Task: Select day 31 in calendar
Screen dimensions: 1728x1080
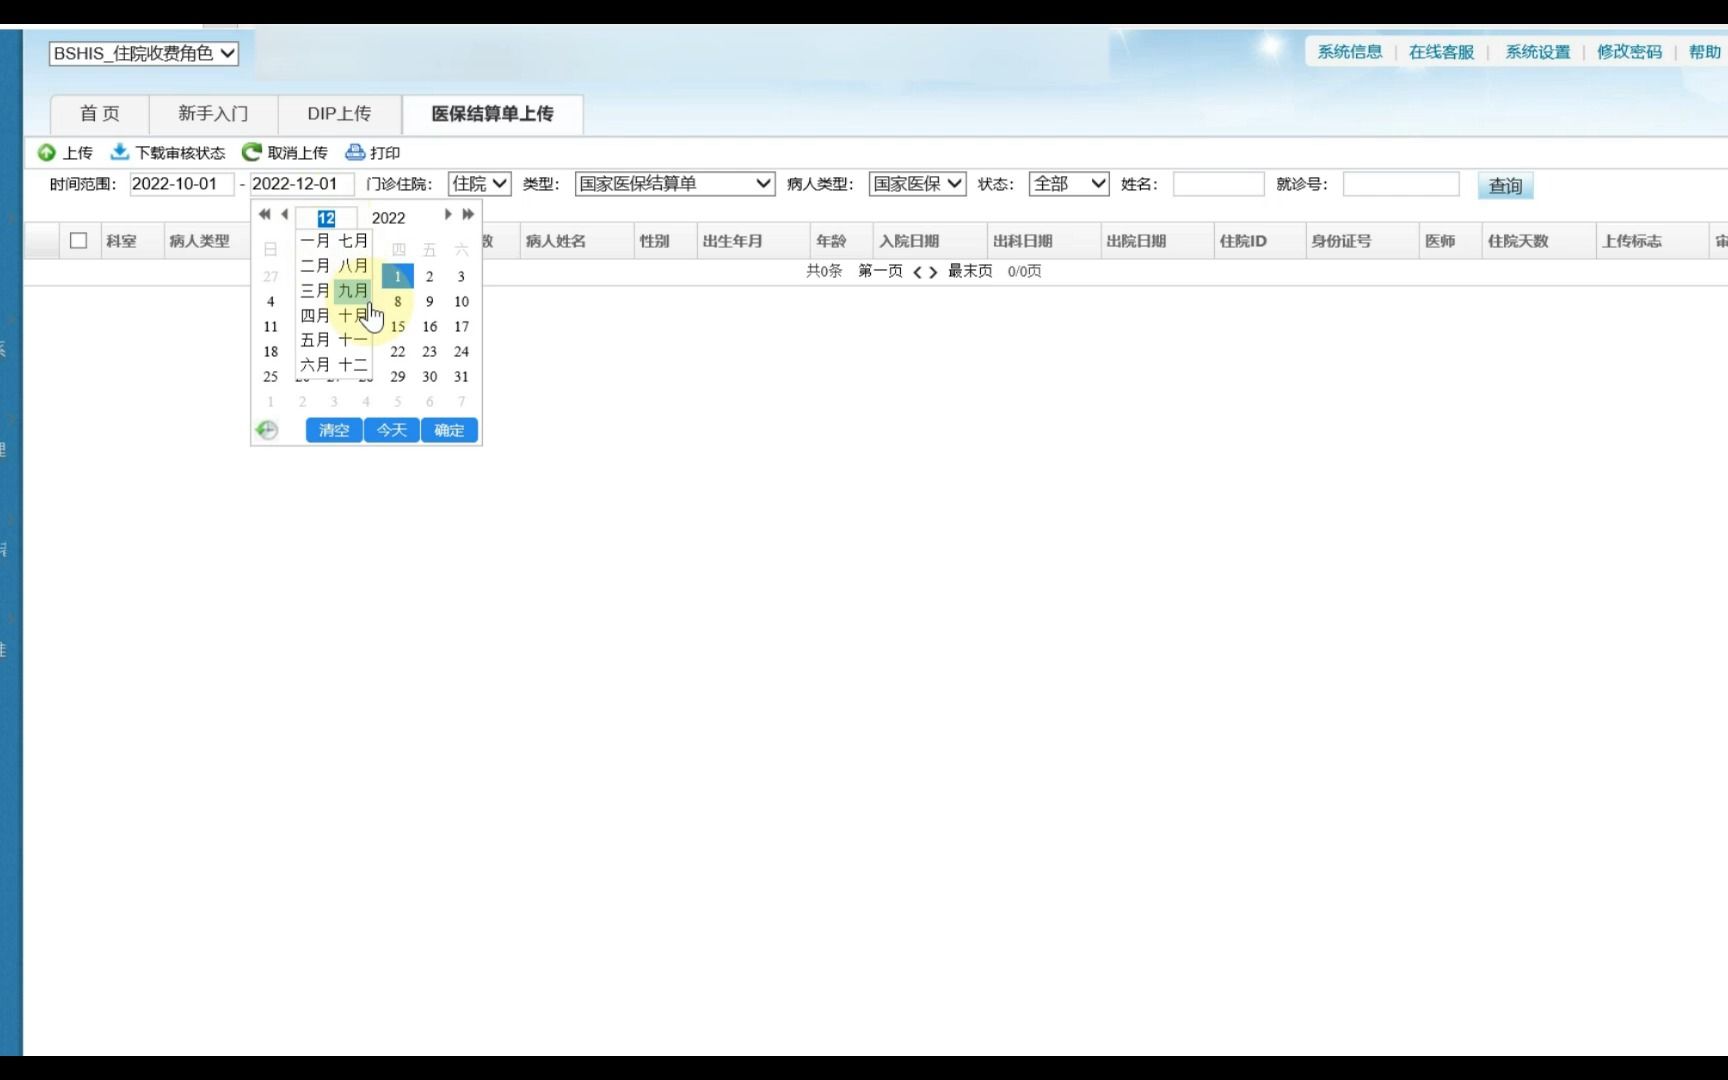Action: (x=461, y=376)
